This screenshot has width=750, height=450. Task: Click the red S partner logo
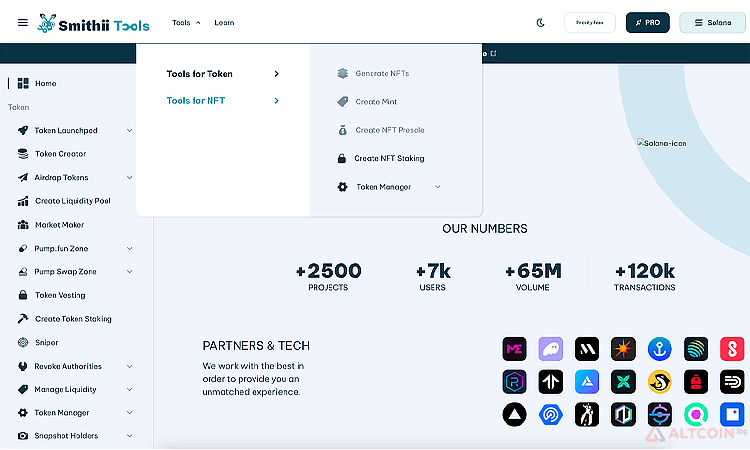click(732, 349)
